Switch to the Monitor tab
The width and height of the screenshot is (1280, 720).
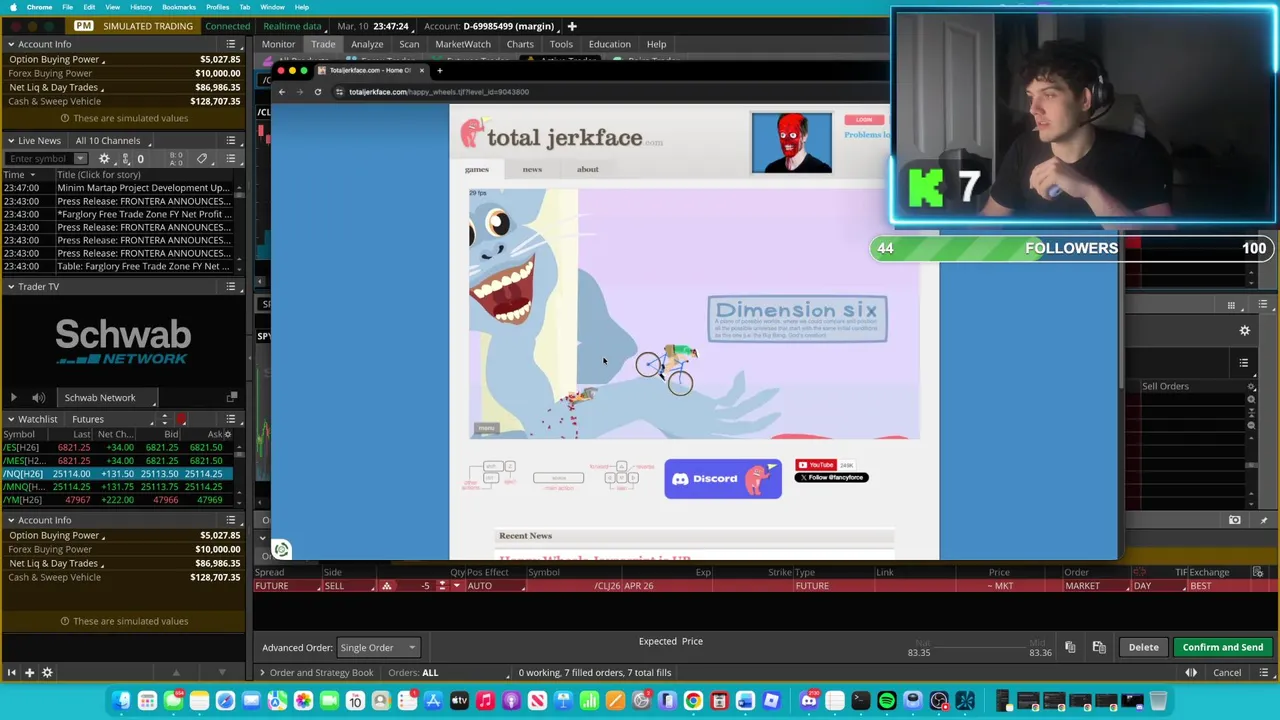[278, 44]
